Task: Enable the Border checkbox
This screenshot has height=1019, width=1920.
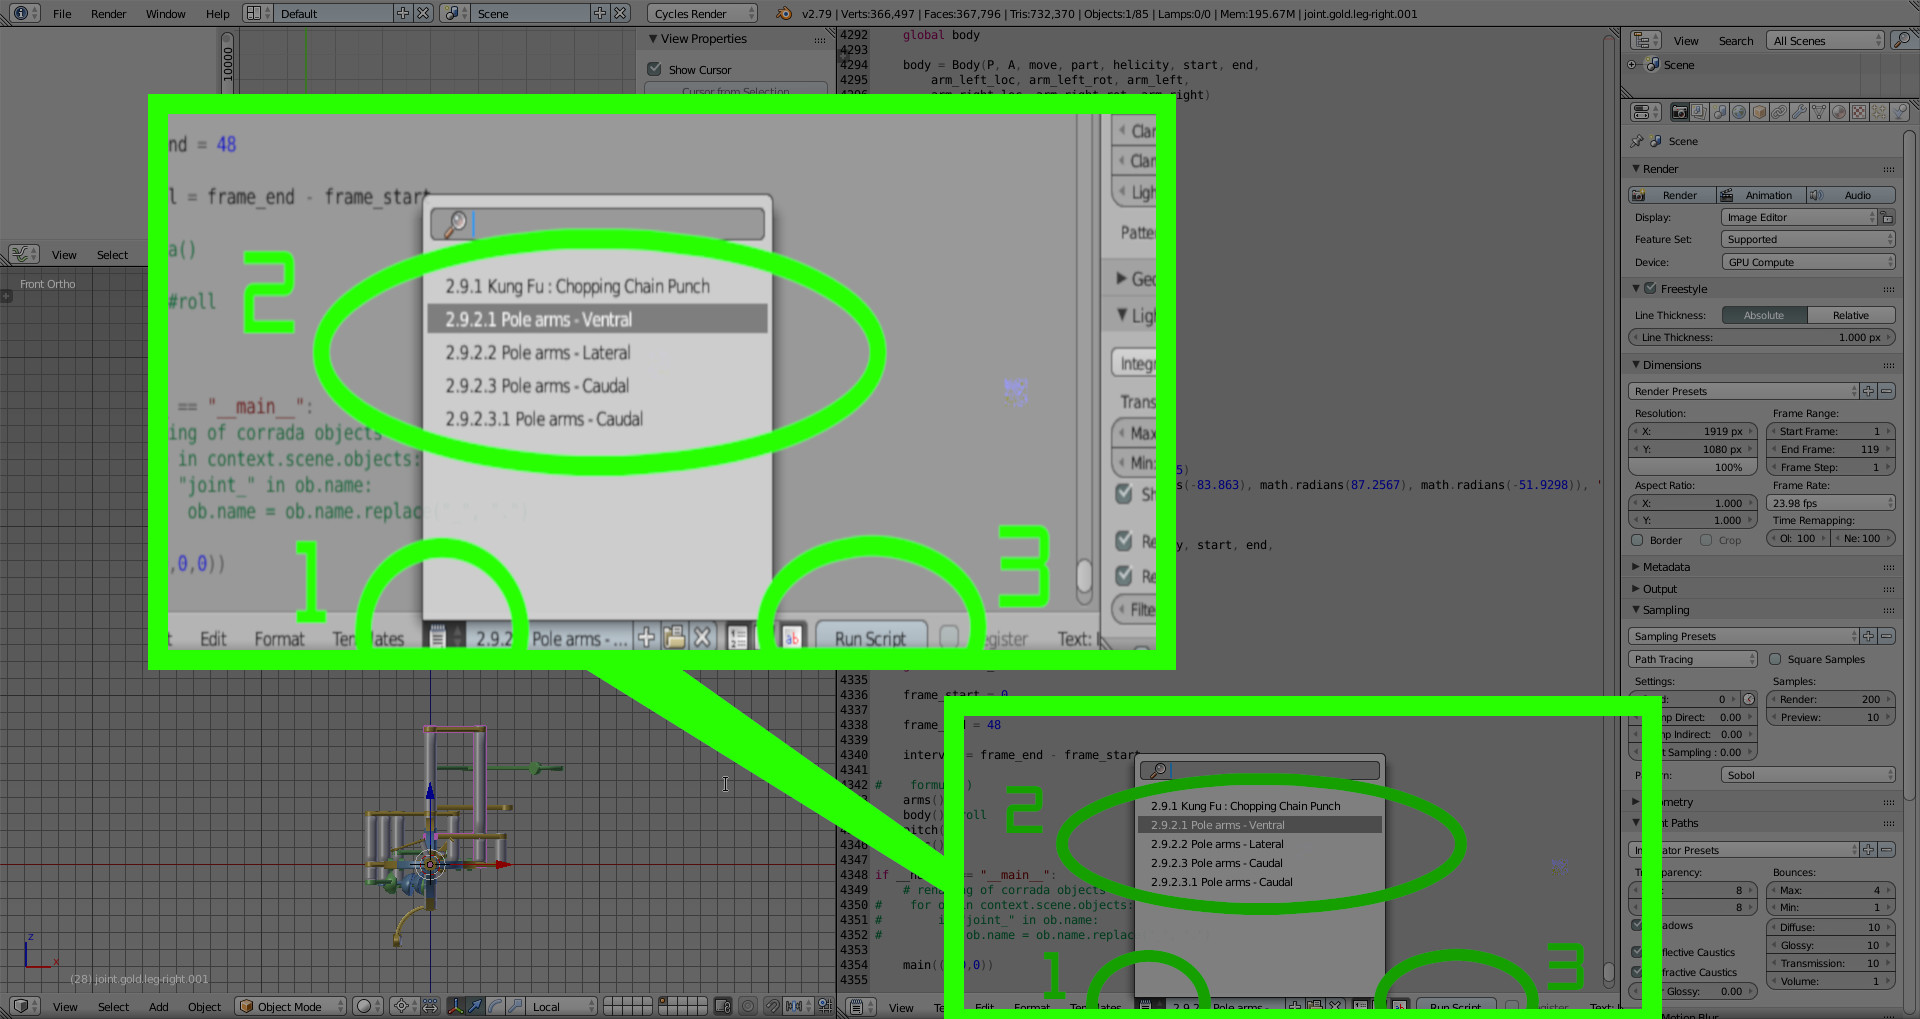Action: [1637, 540]
